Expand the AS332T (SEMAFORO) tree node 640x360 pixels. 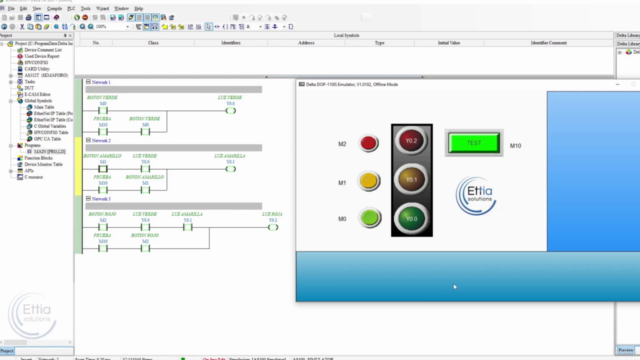pos(11,76)
